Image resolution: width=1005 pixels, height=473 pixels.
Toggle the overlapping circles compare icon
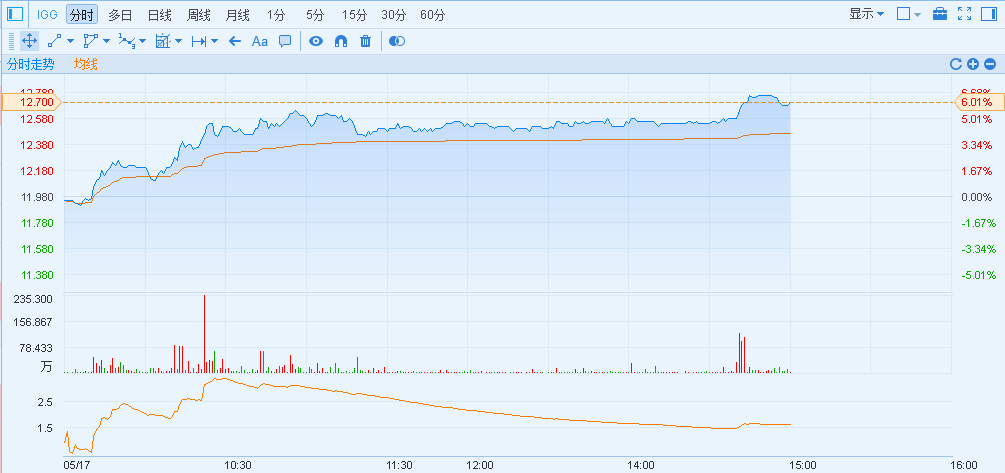tap(397, 41)
